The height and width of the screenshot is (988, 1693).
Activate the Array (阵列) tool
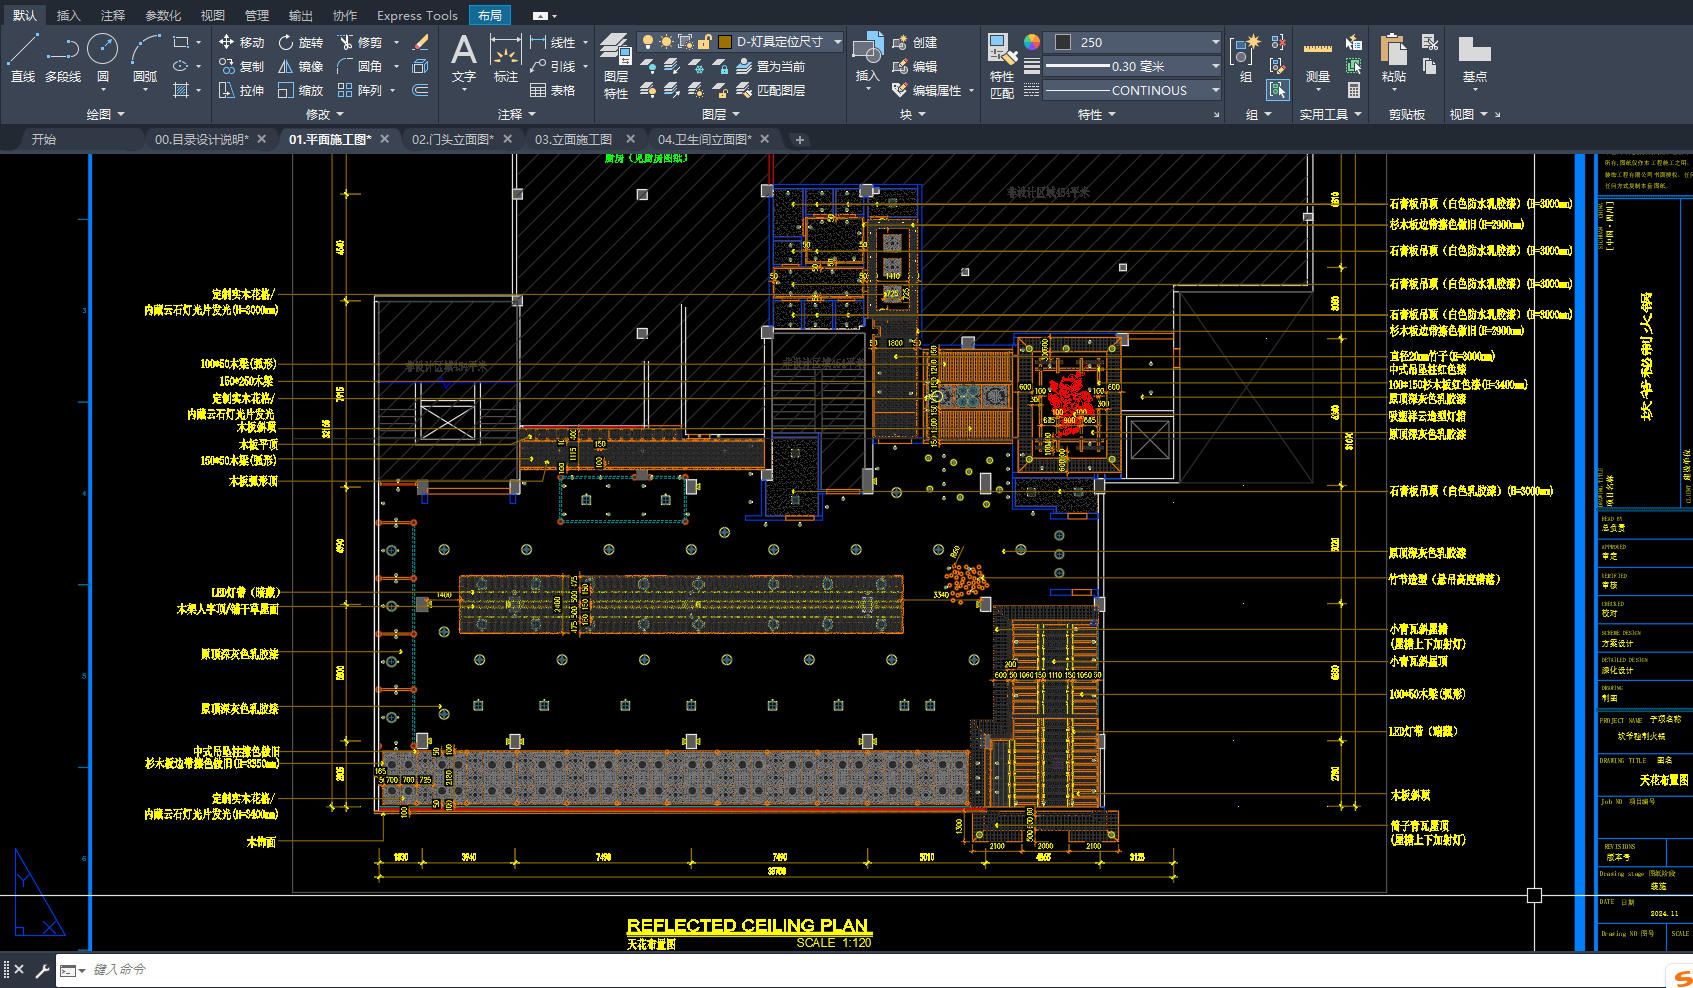(x=360, y=90)
